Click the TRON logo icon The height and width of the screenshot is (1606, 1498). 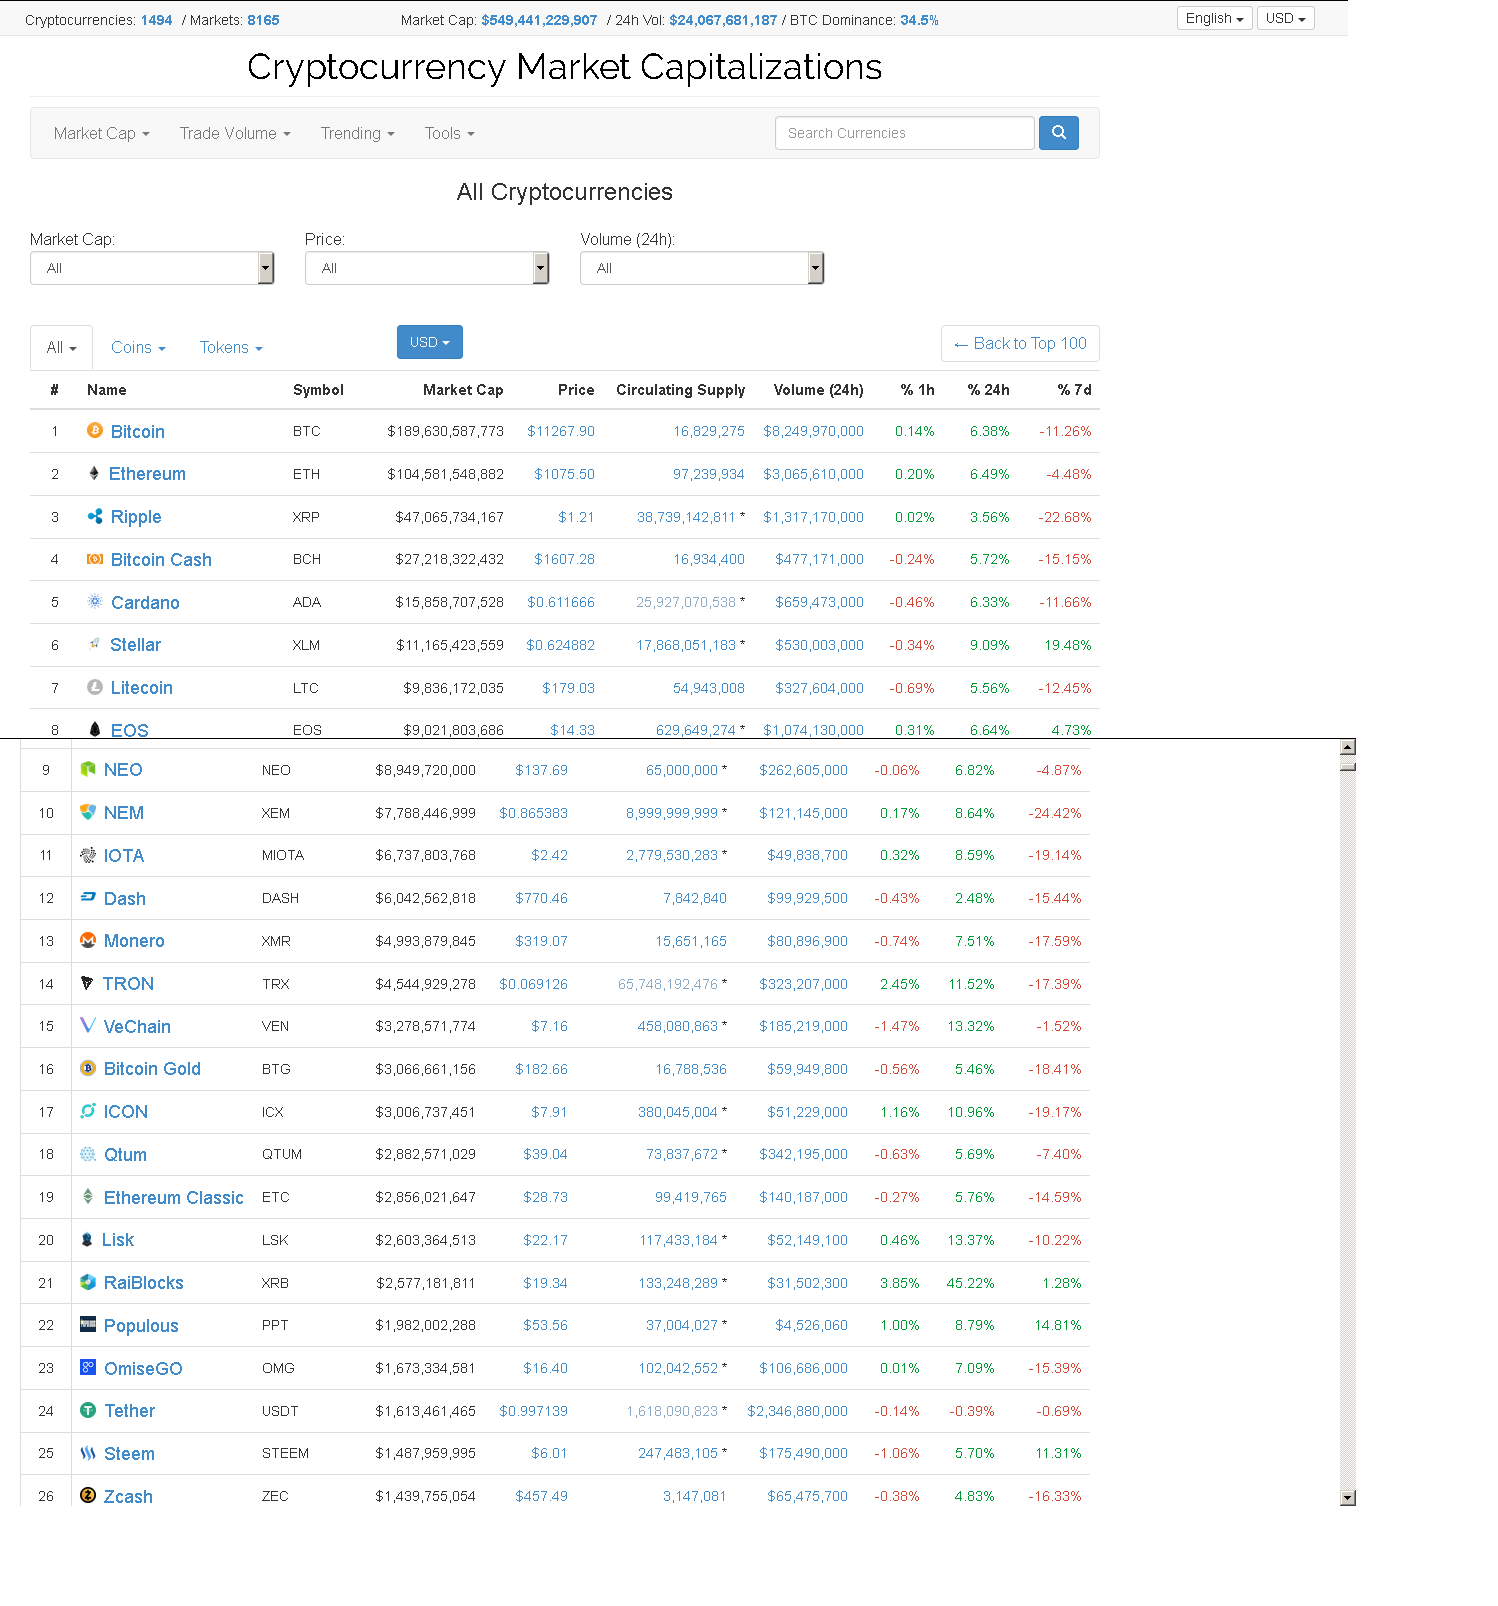pyautogui.click(x=87, y=983)
